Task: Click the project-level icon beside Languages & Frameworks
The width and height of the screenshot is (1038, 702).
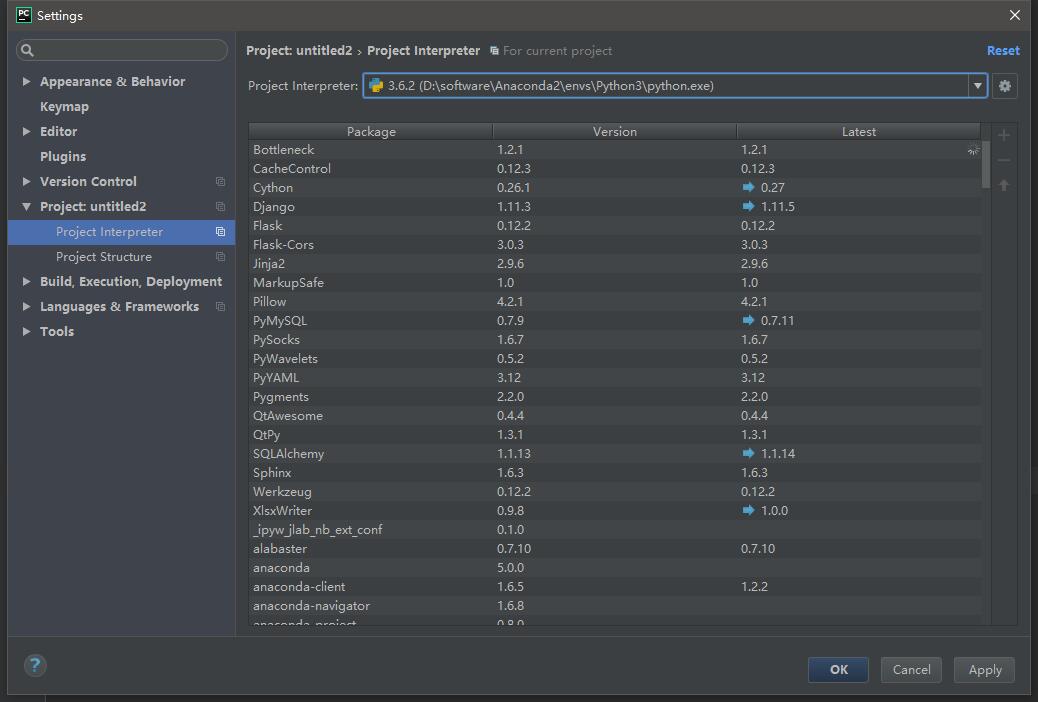Action: click(220, 307)
